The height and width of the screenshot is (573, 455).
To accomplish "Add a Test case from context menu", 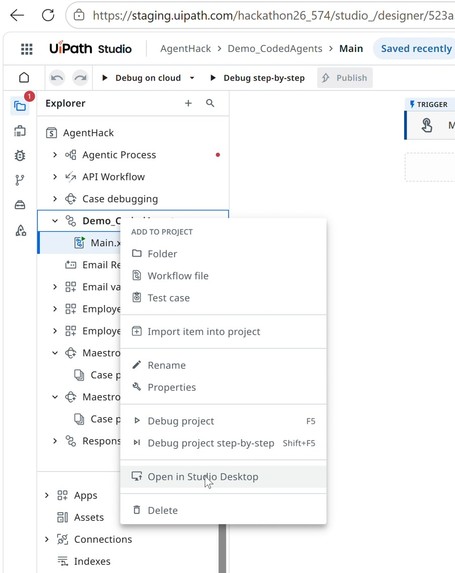I will tap(223, 298).
